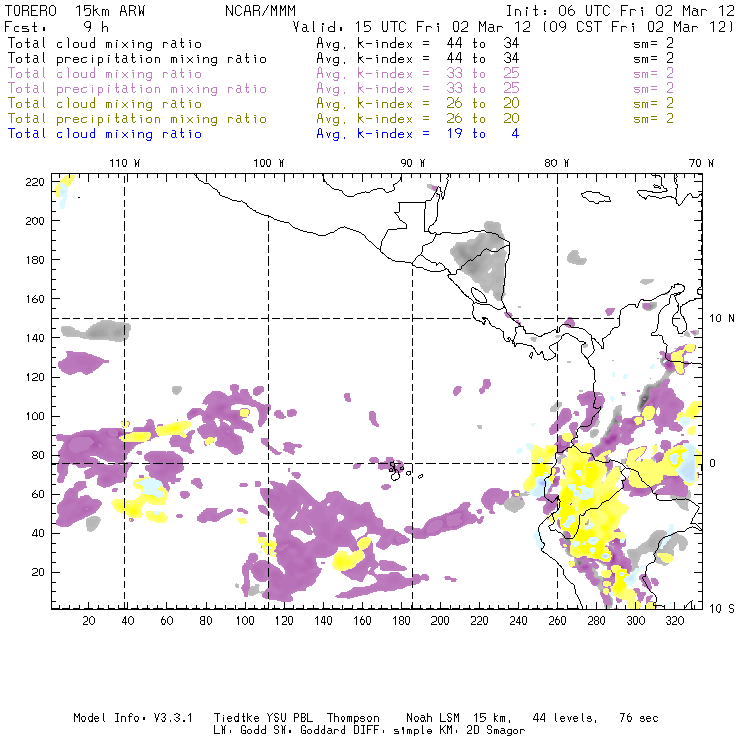This screenshot has height=740, width=740.
Task: Click 'Avg. k-index = 33 to 25' in purple cloud row
Action: click(x=418, y=74)
